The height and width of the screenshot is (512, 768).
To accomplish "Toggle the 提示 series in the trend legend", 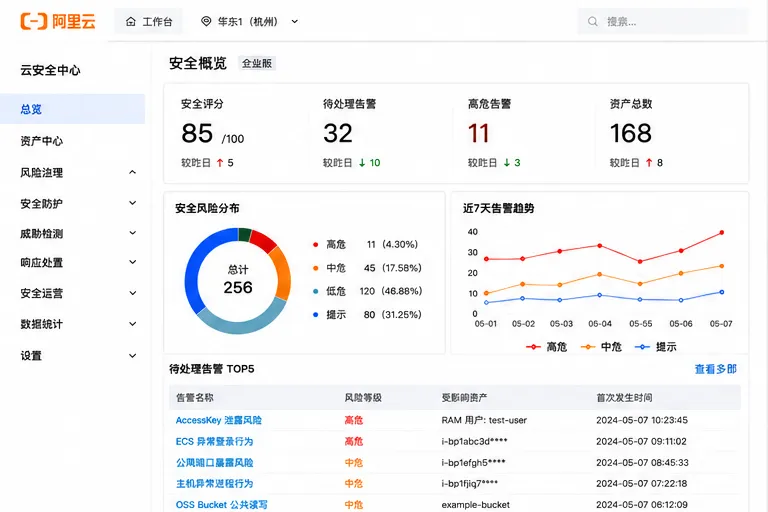I will [x=655, y=347].
